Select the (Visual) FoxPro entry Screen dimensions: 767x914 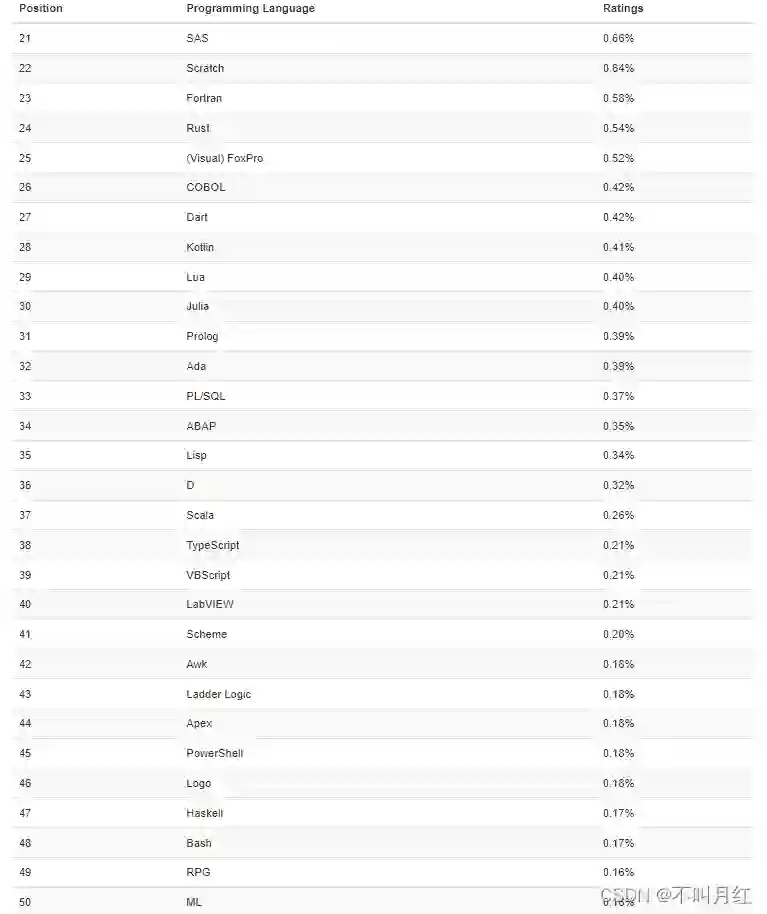click(x=224, y=159)
